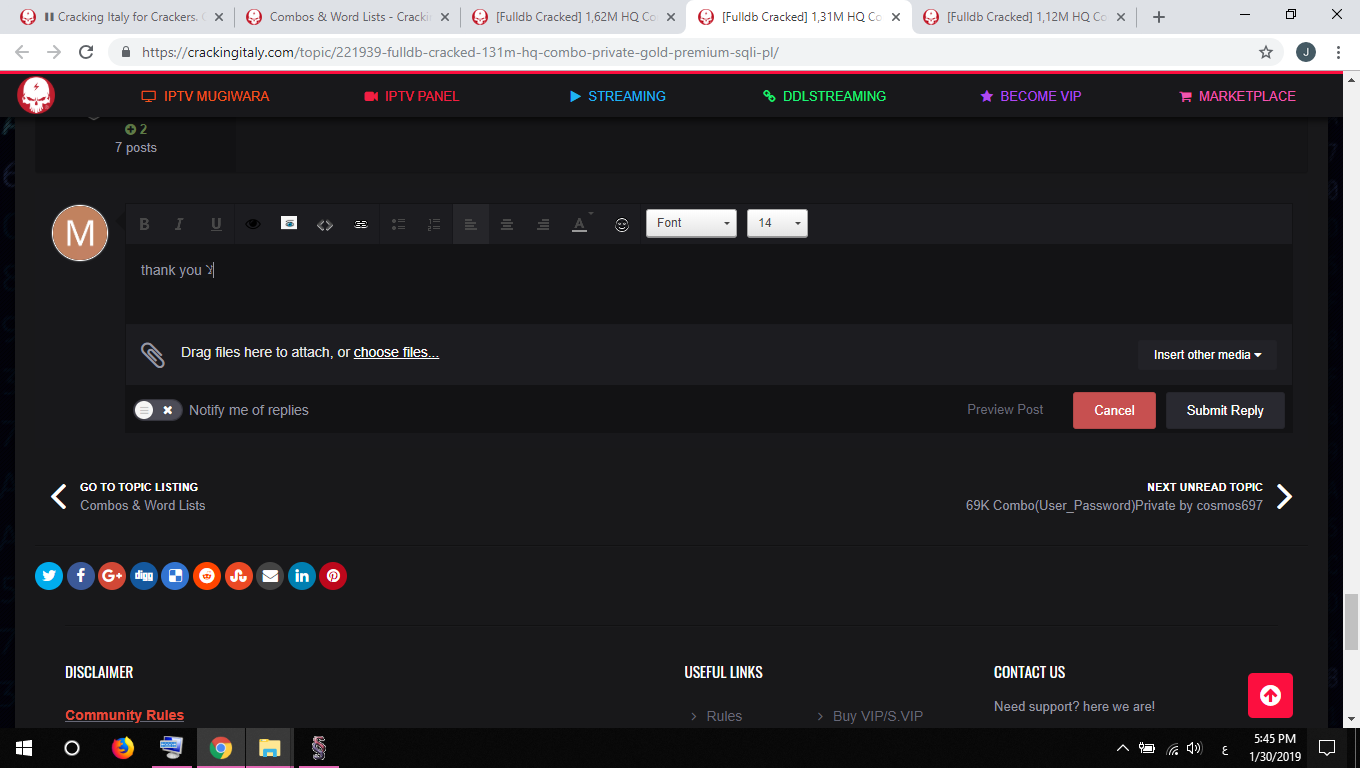Toggle the Notify me of replies switch
The width and height of the screenshot is (1360, 768).
[157, 410]
